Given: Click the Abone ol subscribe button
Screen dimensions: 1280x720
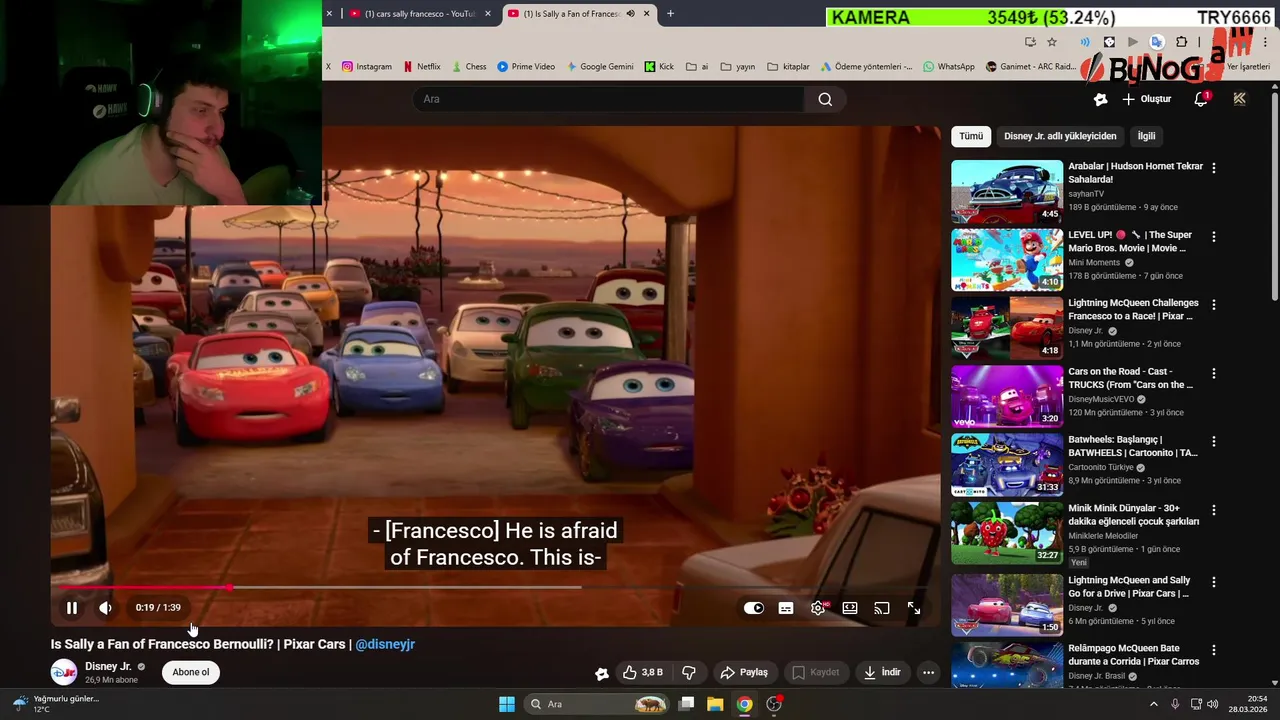Looking at the screenshot, I should [x=191, y=672].
